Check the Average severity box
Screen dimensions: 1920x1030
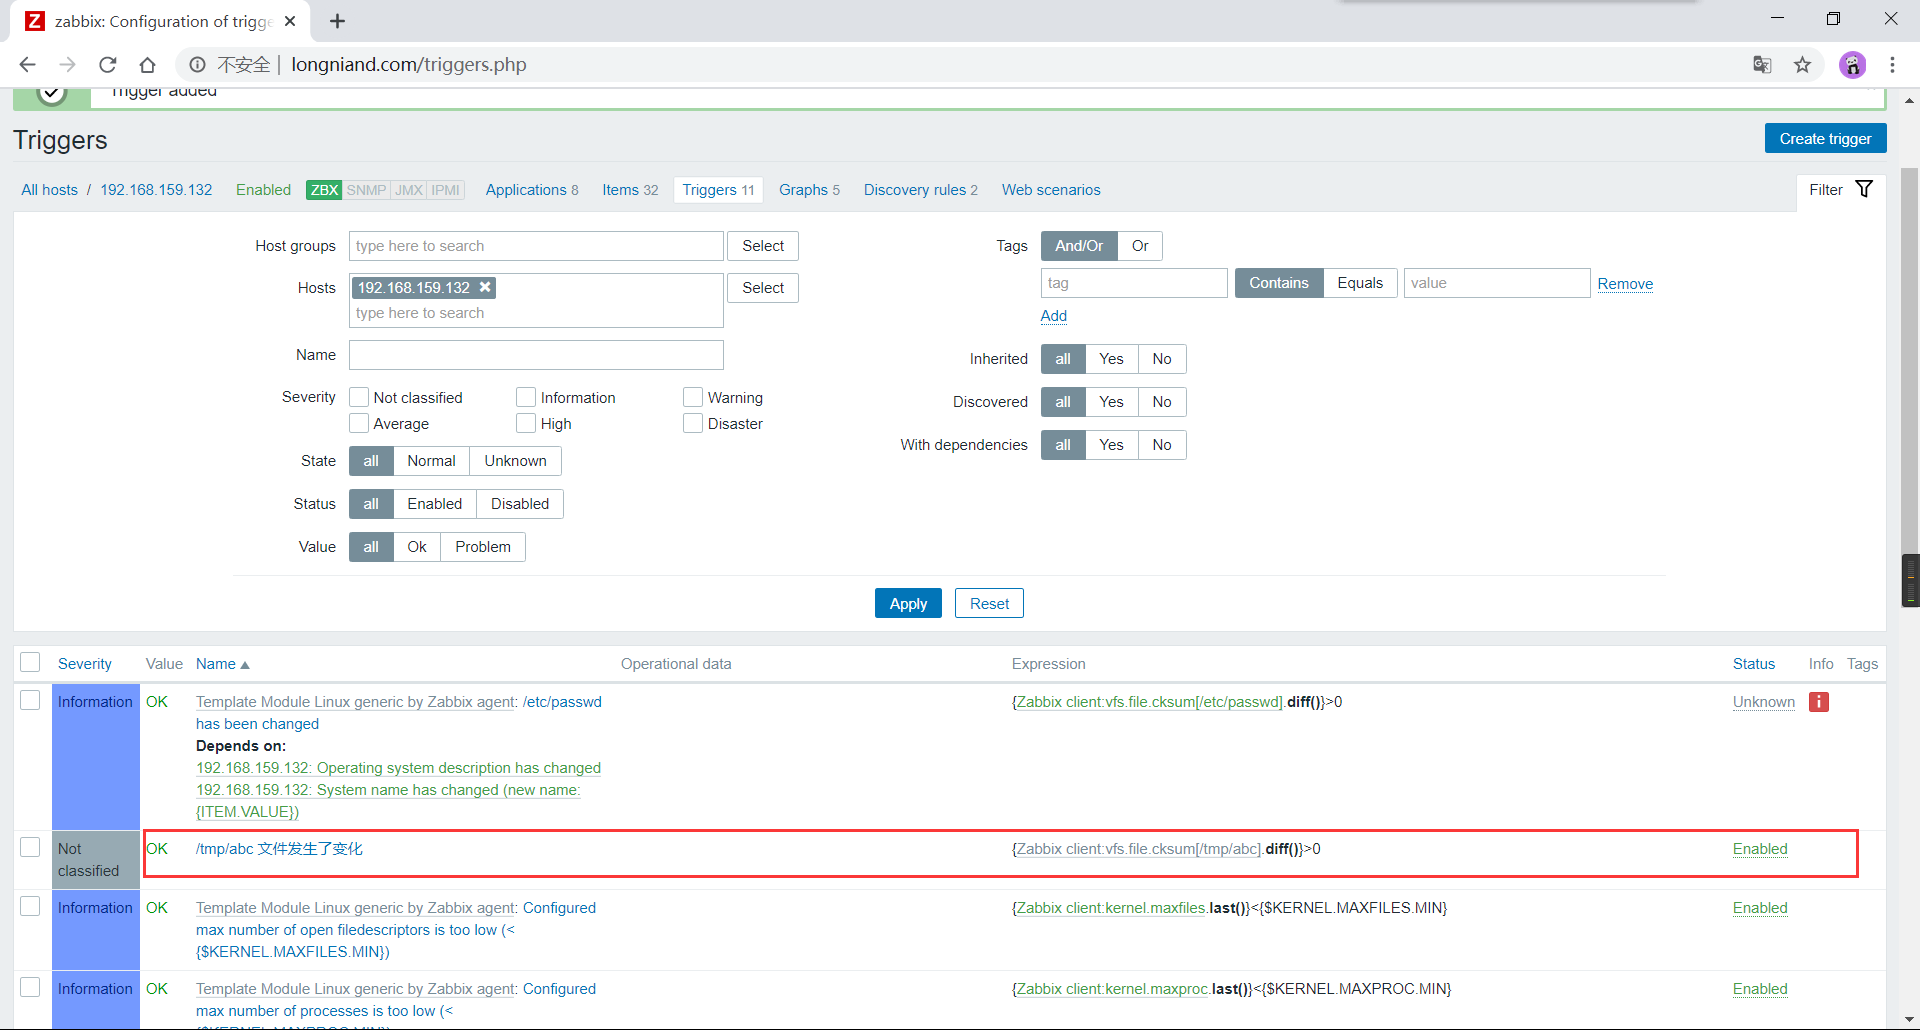click(359, 423)
